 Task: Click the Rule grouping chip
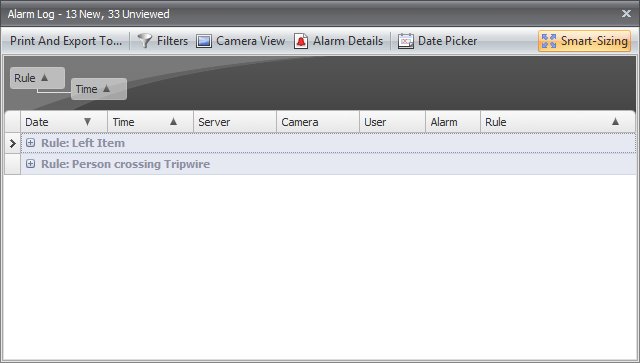tap(37, 78)
